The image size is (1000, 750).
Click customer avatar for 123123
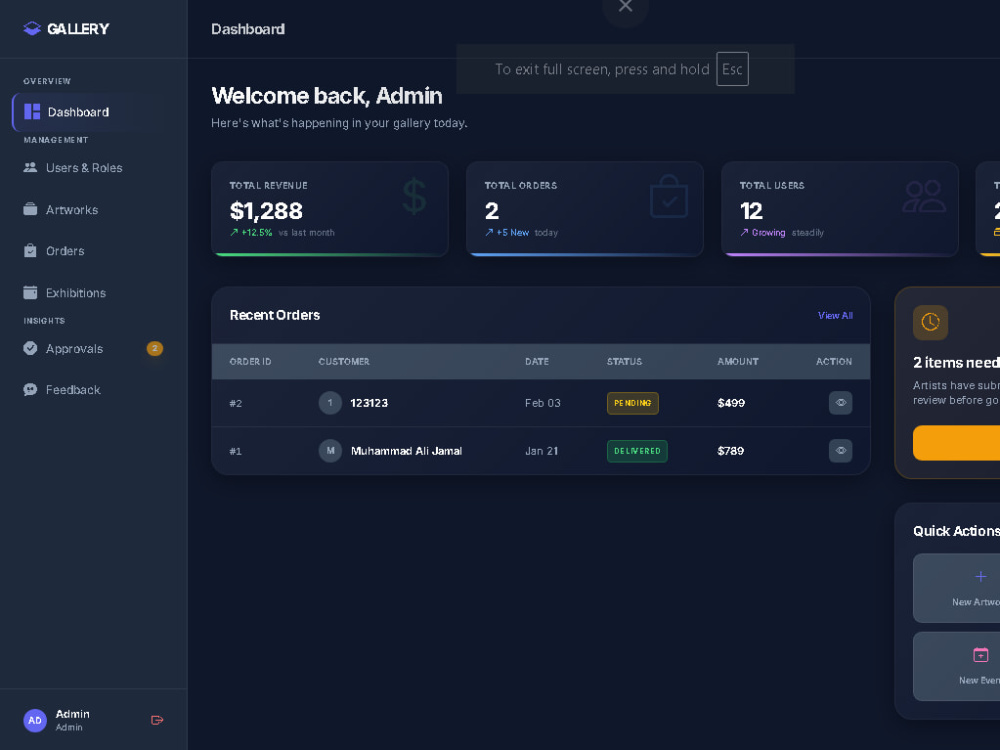pyautogui.click(x=330, y=403)
